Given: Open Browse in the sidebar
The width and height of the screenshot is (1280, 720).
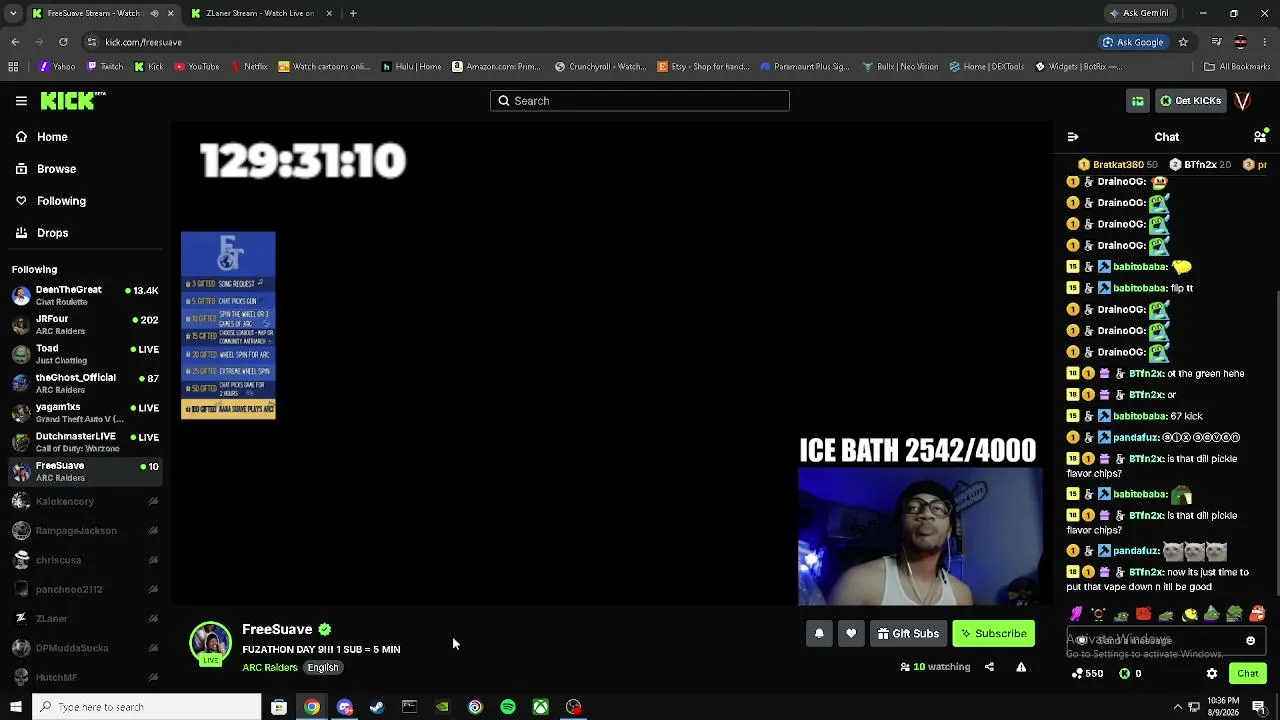Looking at the screenshot, I should [85, 169].
